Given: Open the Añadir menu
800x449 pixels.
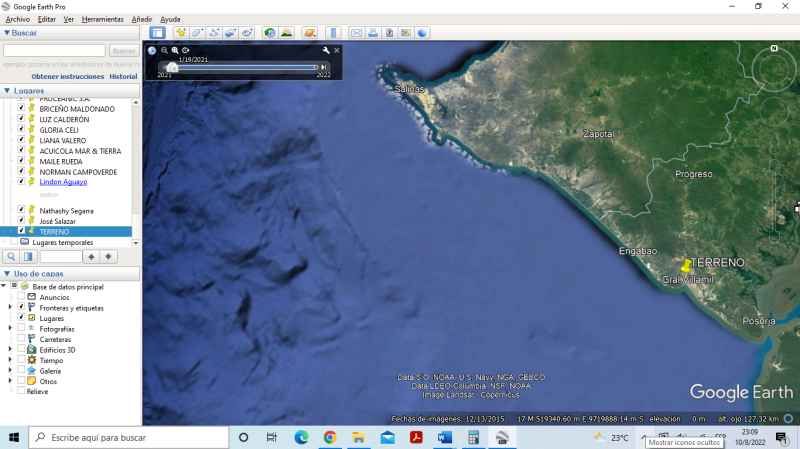Looking at the screenshot, I should tap(142, 19).
